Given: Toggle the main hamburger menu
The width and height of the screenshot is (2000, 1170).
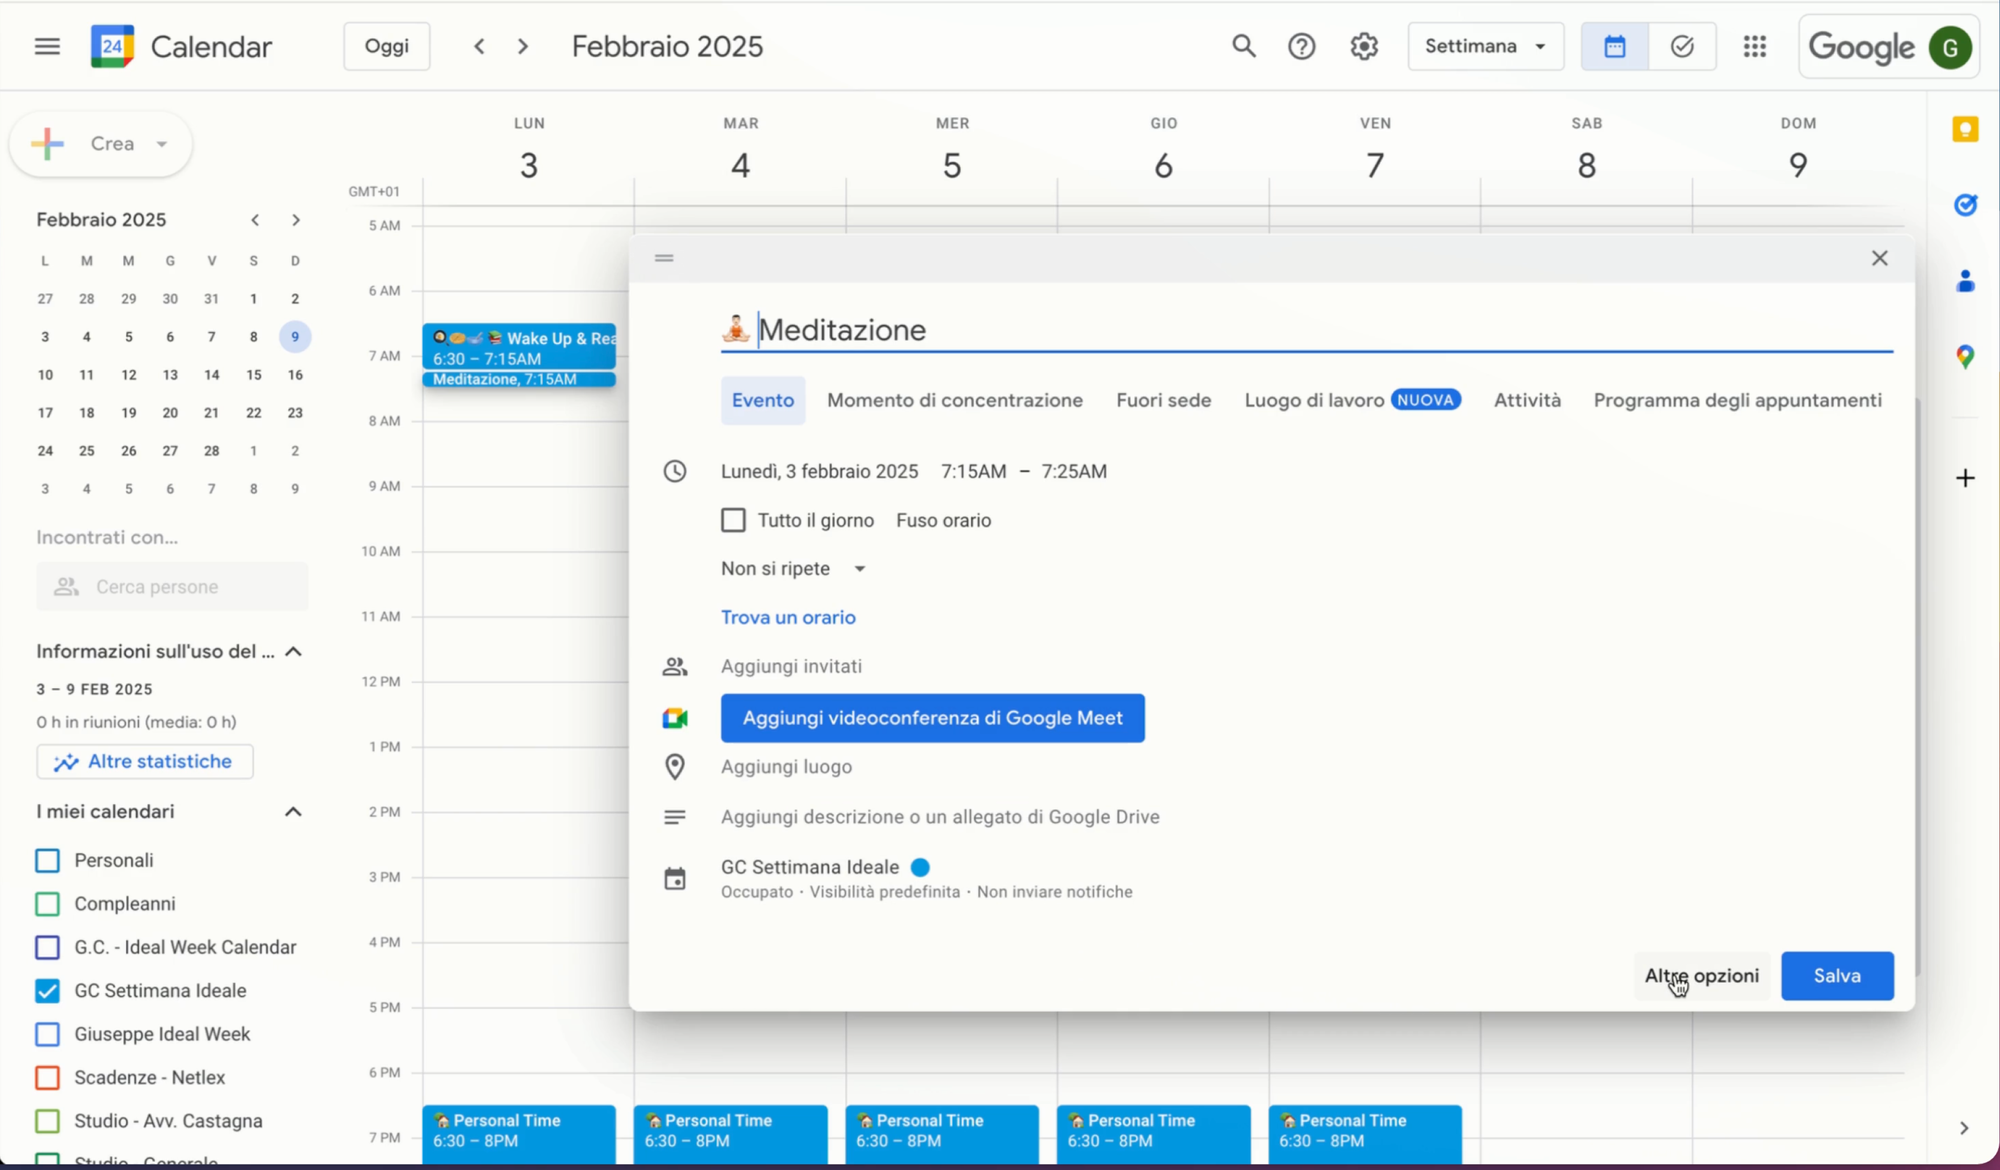Looking at the screenshot, I should [x=47, y=46].
